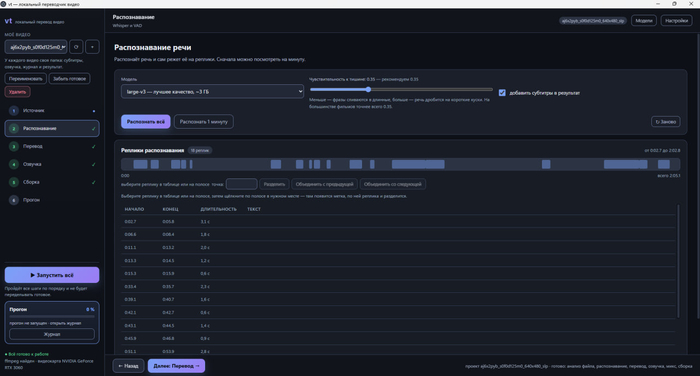Click the Далее: Перевод button
Viewport: 700px width, 376px height.
click(176, 366)
